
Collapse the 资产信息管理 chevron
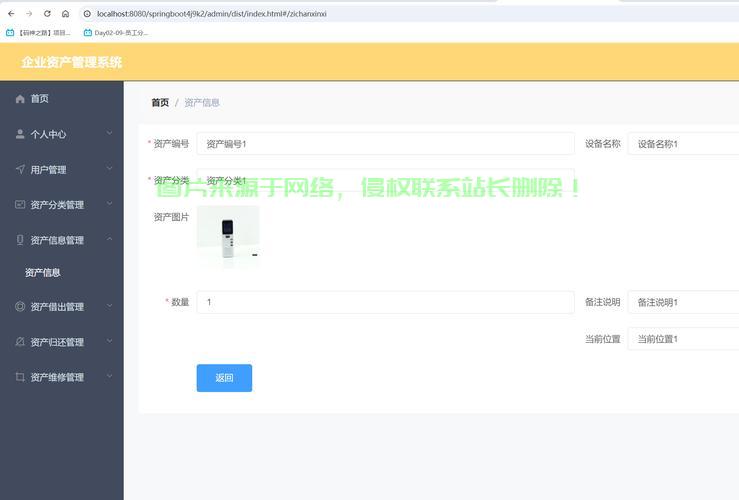pos(109,239)
